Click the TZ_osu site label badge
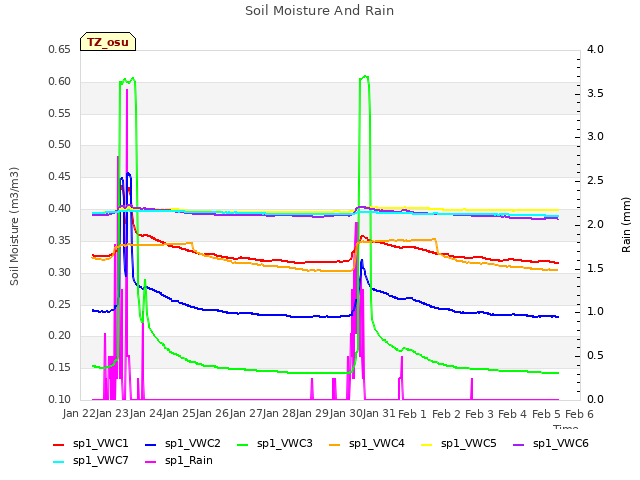The height and width of the screenshot is (480, 640). 108,42
